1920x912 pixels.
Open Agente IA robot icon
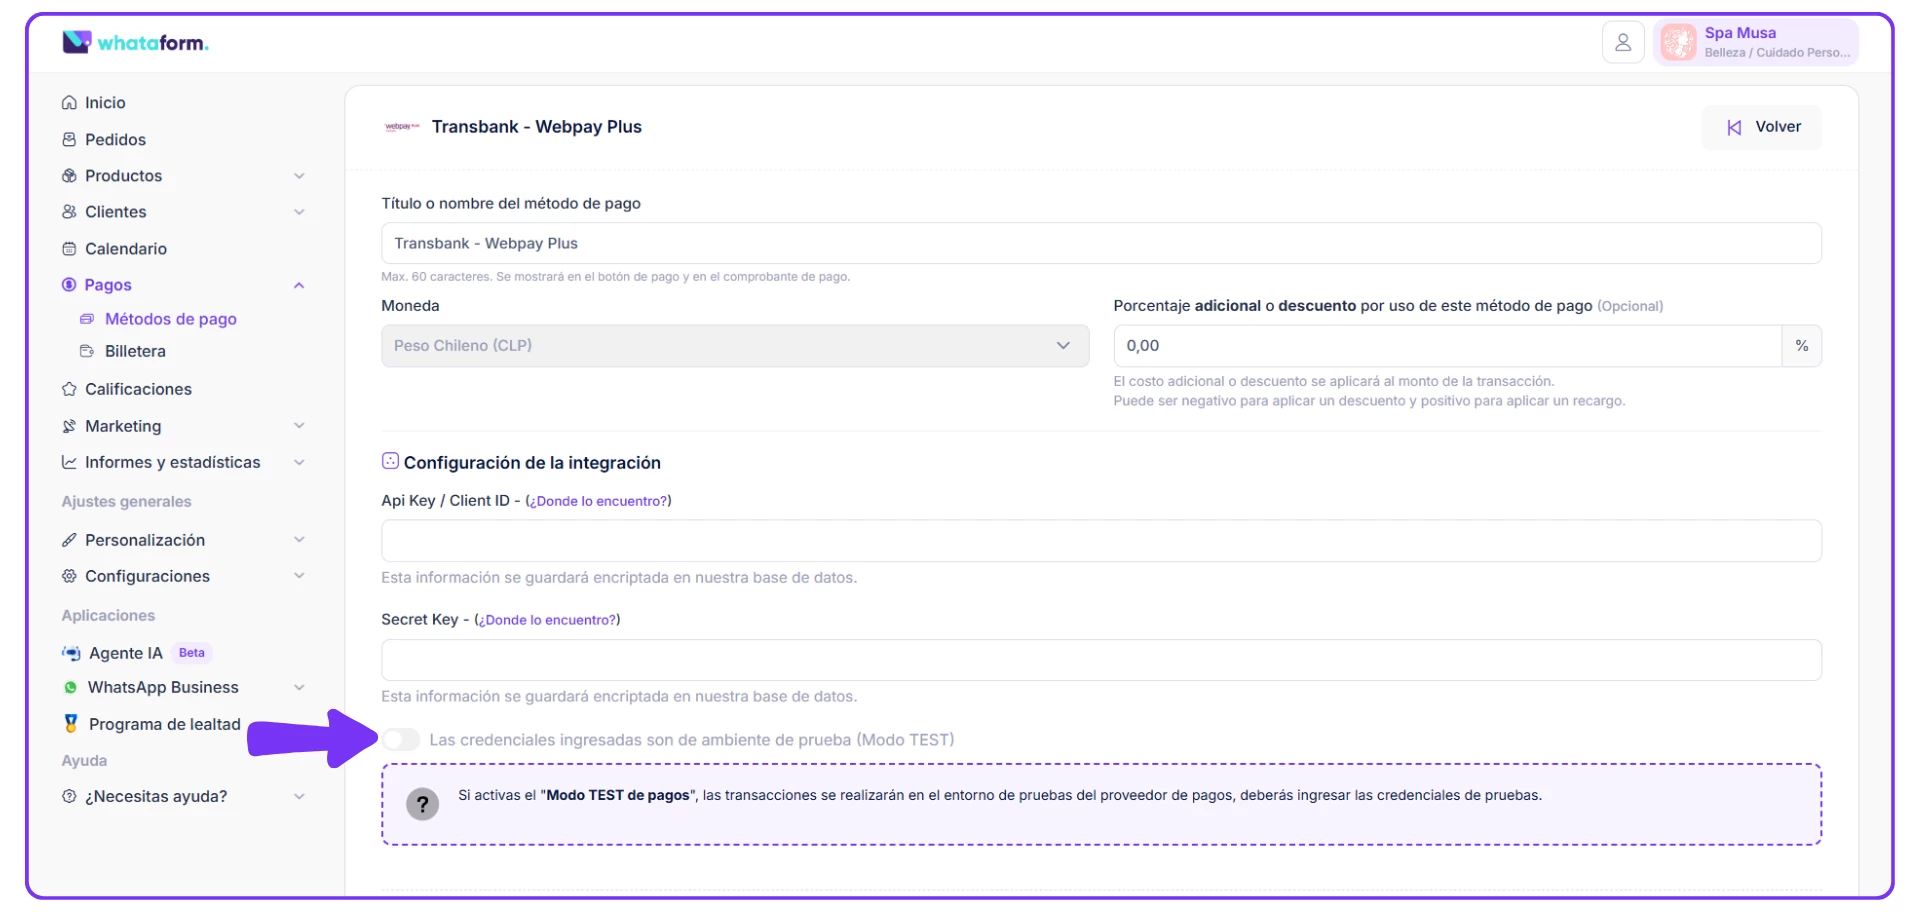coord(71,653)
